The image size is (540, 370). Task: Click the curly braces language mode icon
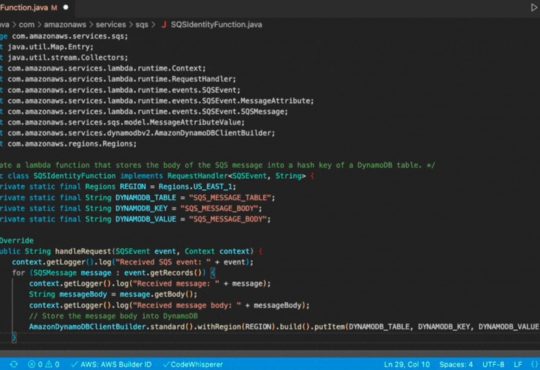click(x=534, y=364)
